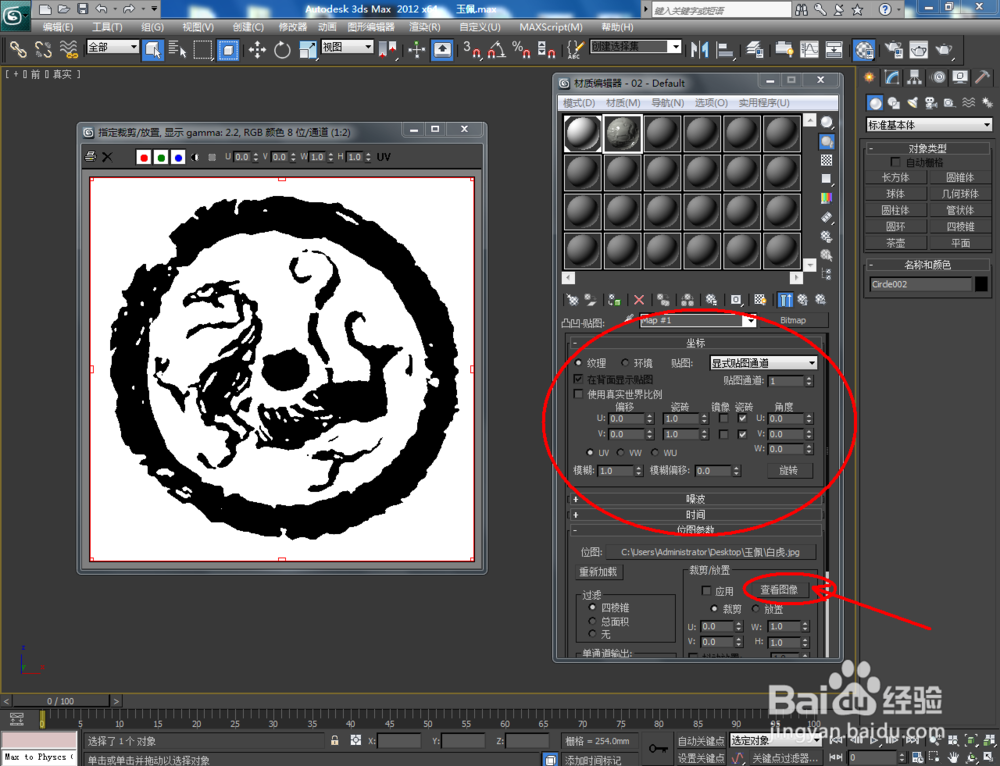Open material editor 模式(D) menu

point(578,103)
